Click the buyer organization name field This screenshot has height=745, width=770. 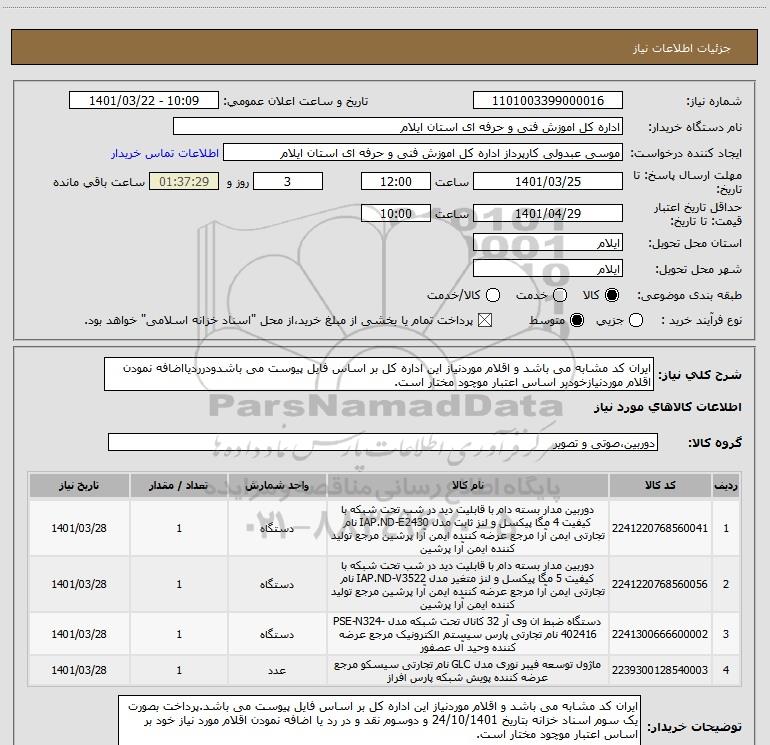pos(398,127)
